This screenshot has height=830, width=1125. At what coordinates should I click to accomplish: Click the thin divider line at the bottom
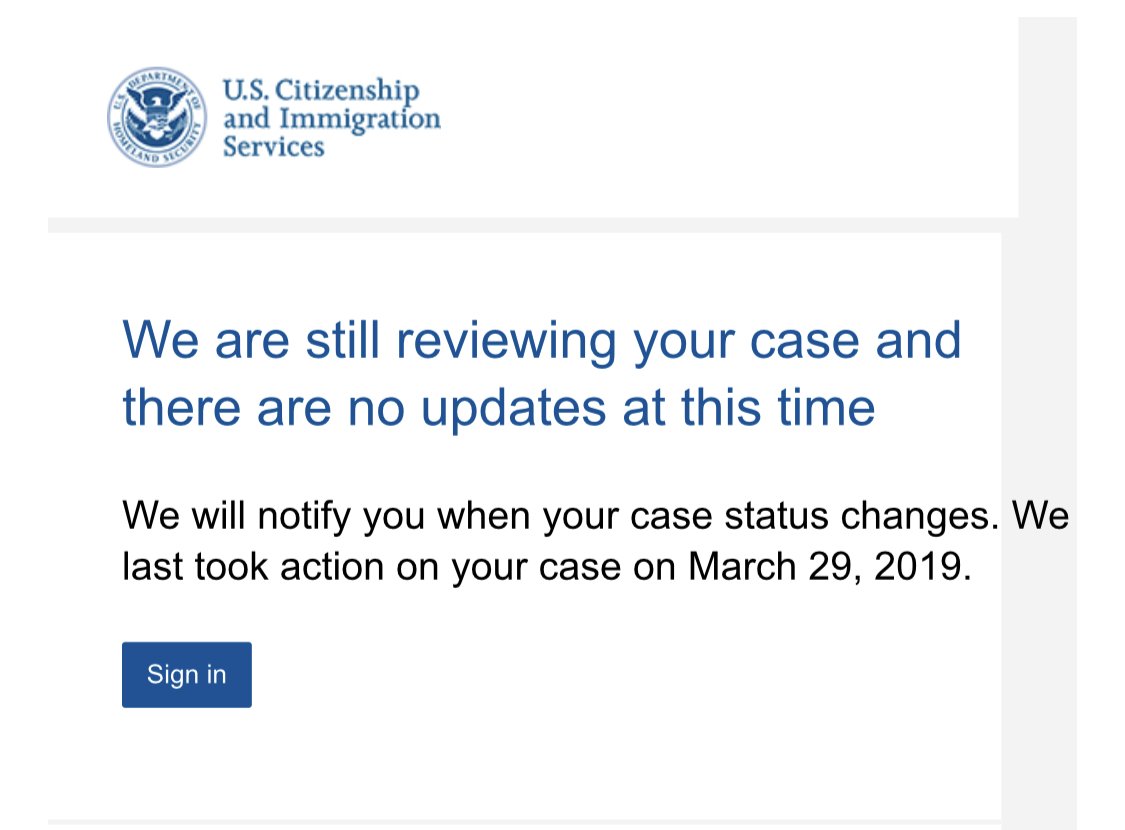(x=524, y=820)
